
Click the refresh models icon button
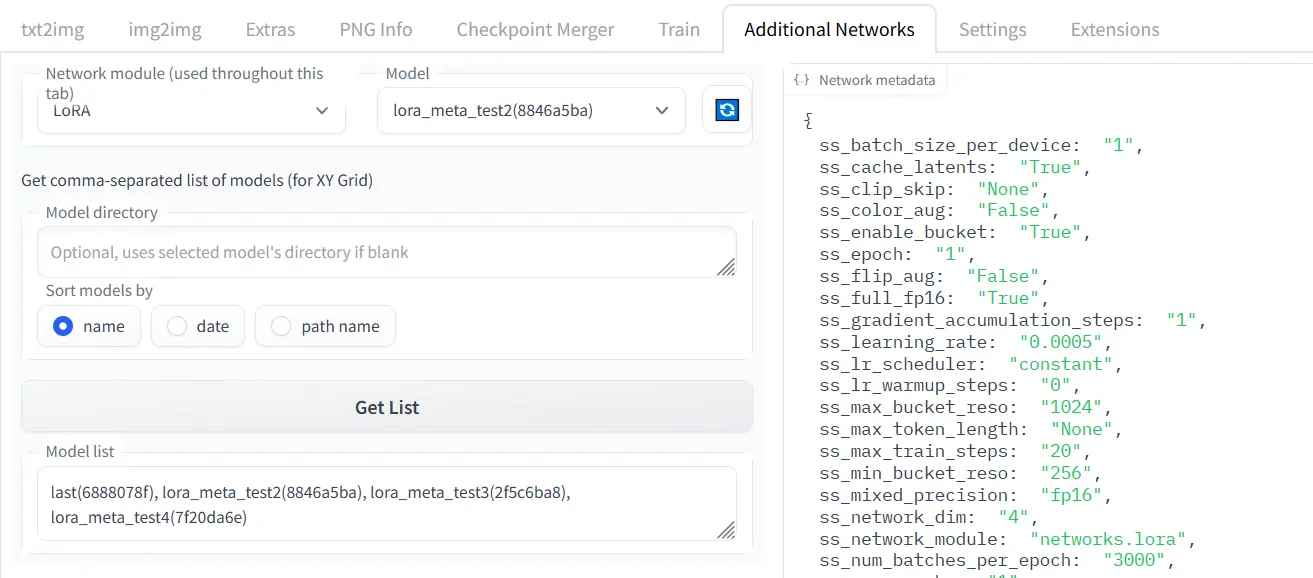coord(727,110)
